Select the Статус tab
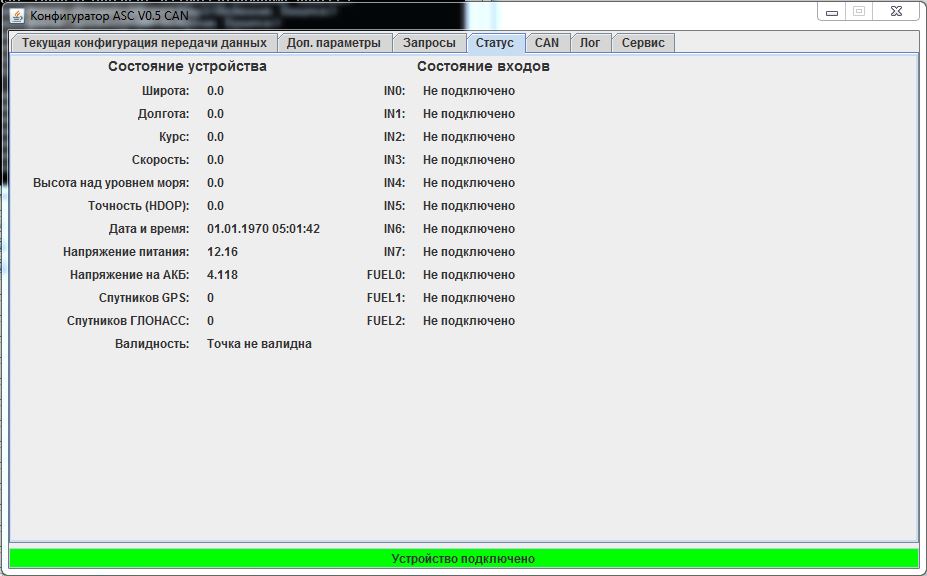 [494, 43]
